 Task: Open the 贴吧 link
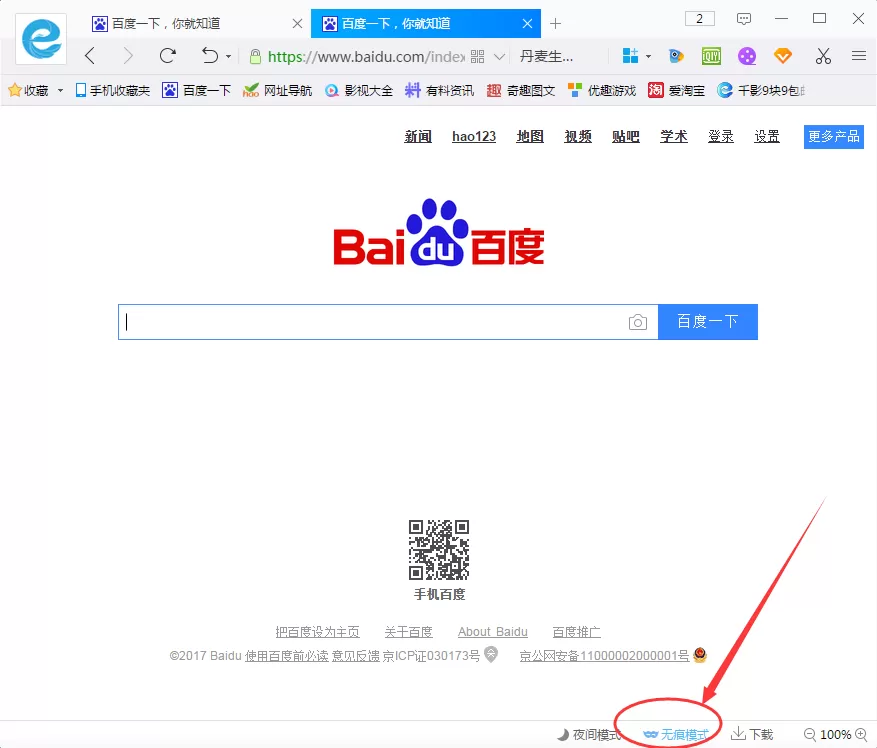click(x=625, y=137)
